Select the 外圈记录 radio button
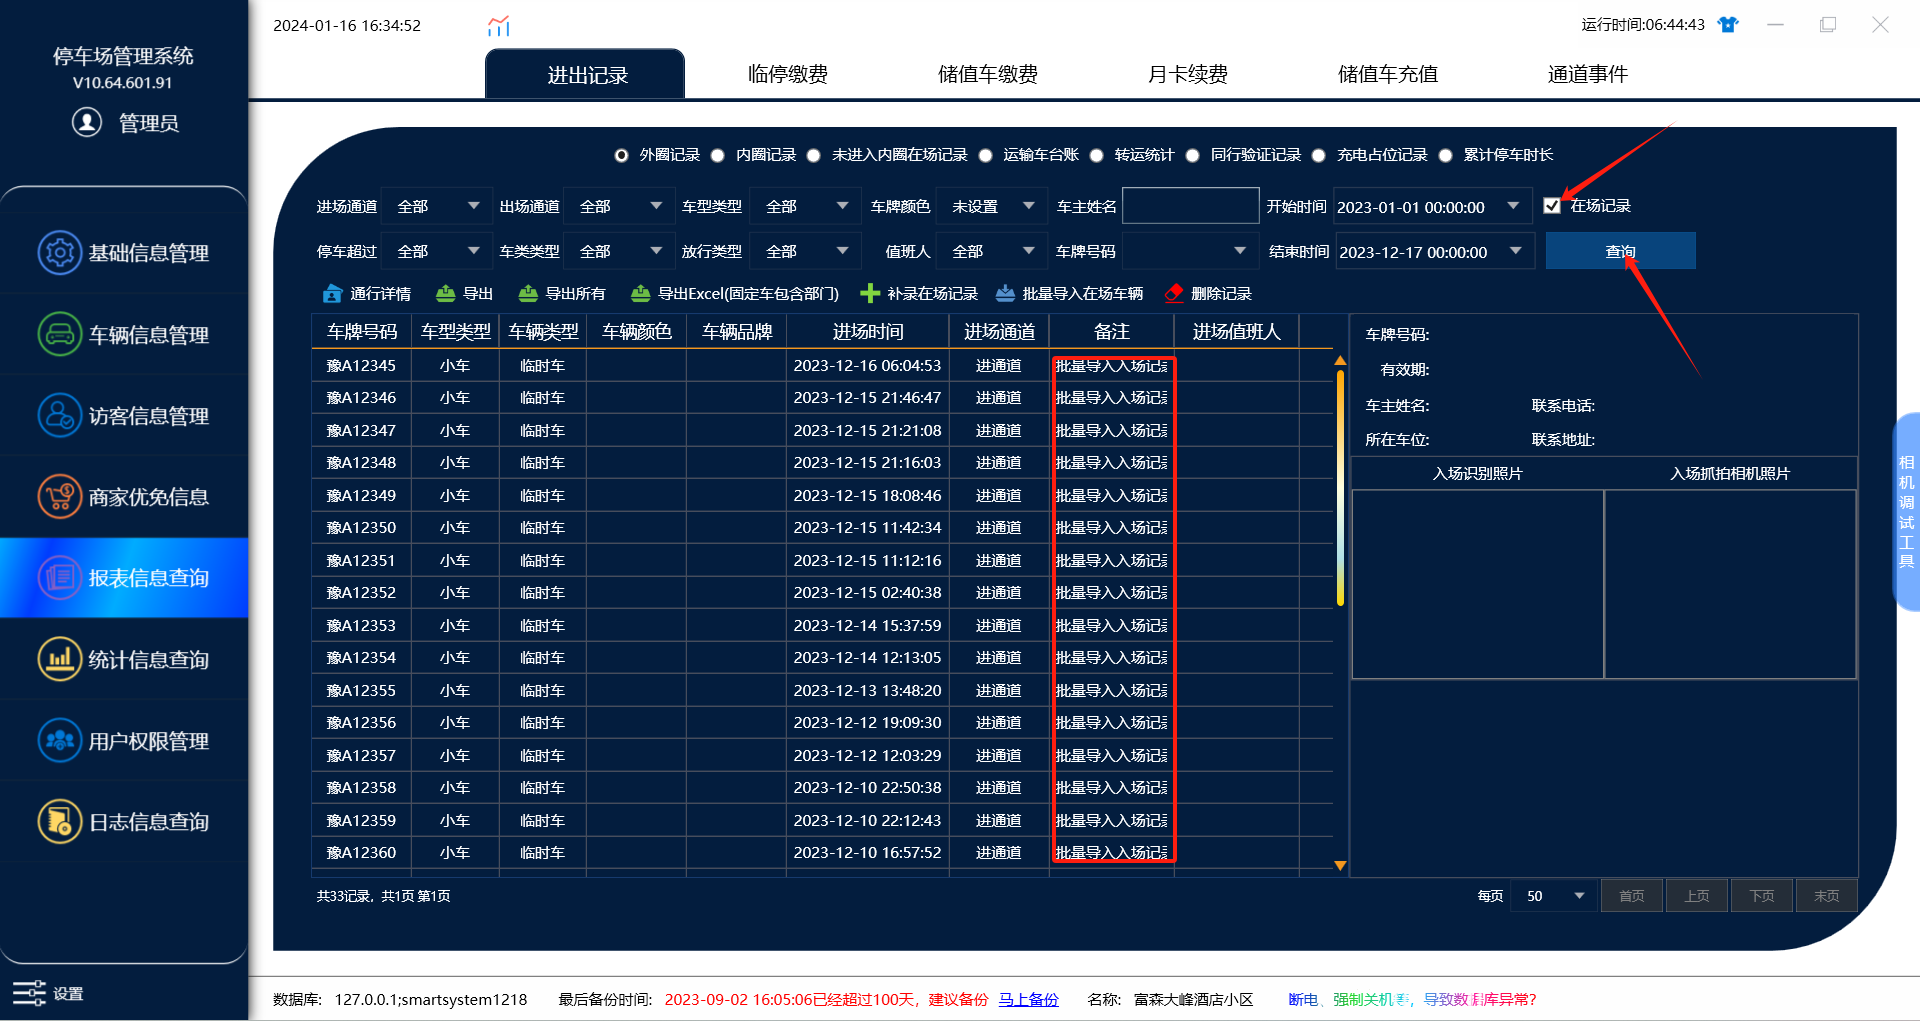 622,155
